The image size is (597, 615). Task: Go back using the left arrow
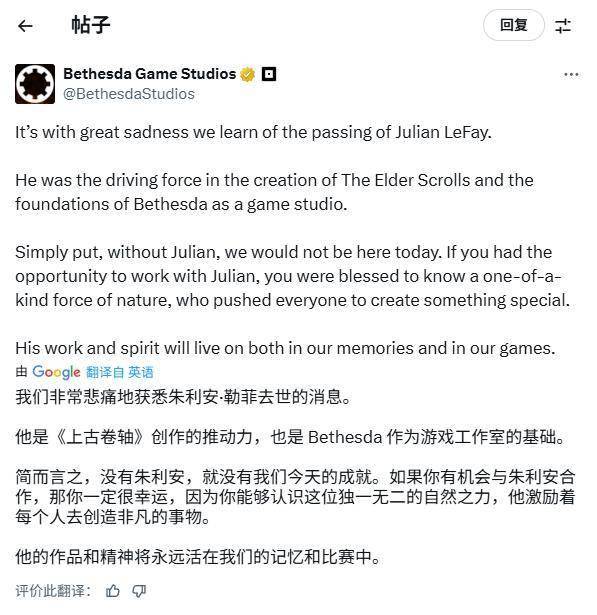(25, 26)
